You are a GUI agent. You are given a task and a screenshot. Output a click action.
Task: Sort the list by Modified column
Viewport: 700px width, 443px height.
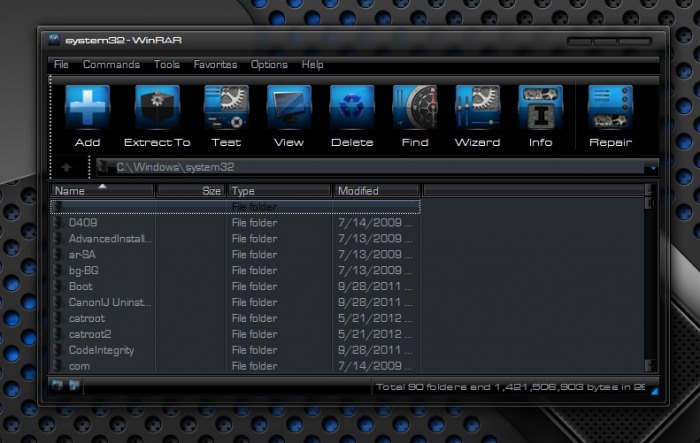[377, 191]
